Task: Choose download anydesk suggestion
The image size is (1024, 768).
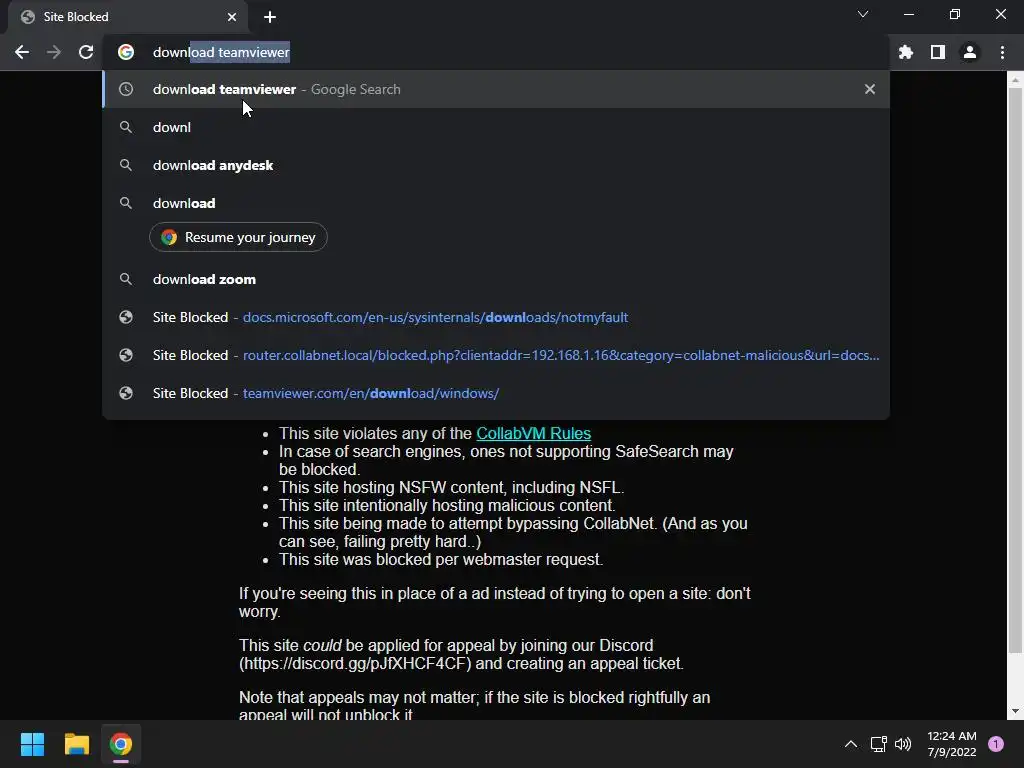Action: (496, 165)
